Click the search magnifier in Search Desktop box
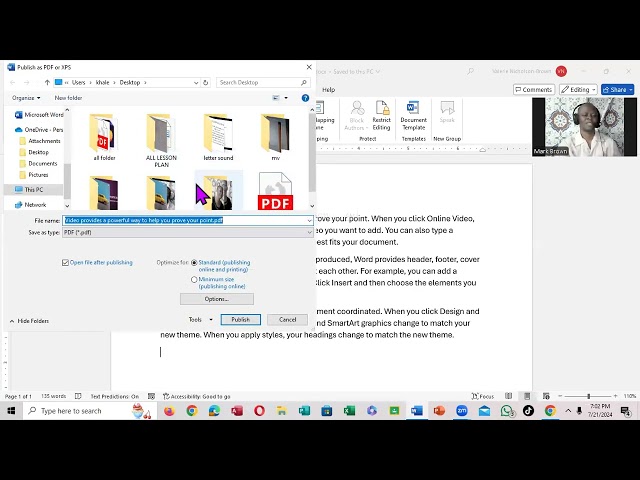 [304, 82]
